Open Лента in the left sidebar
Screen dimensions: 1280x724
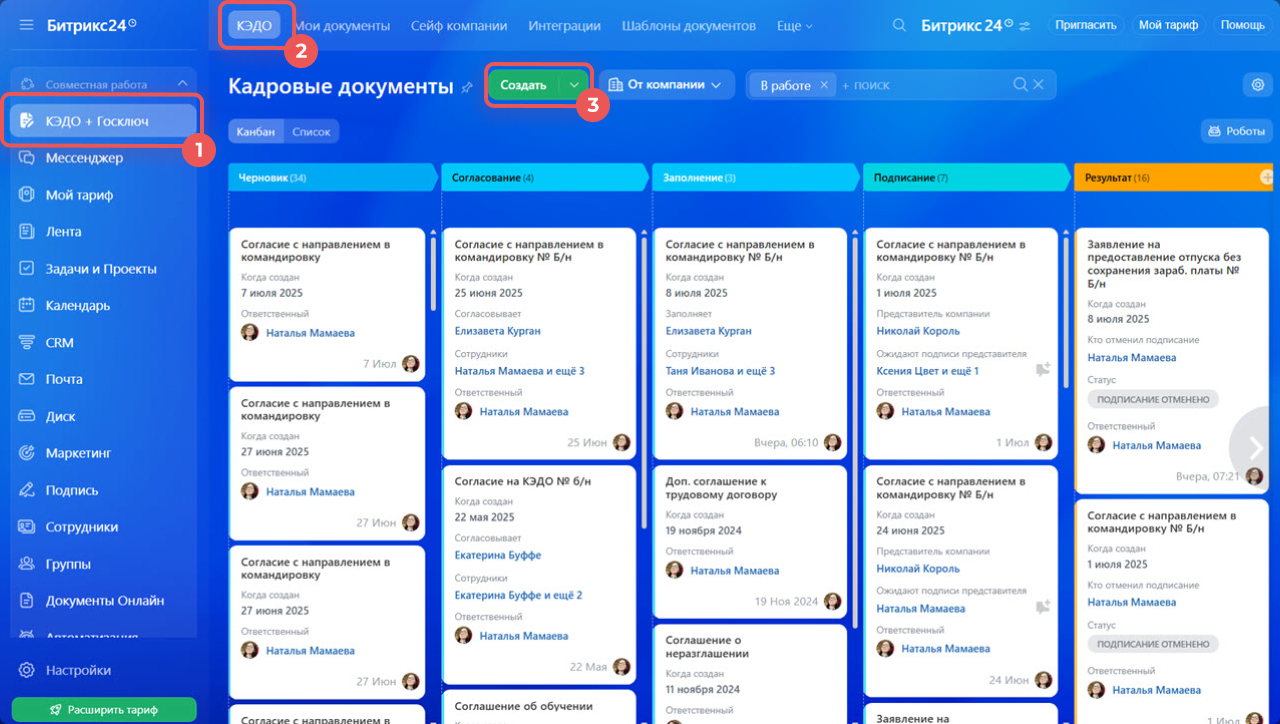pos(64,231)
